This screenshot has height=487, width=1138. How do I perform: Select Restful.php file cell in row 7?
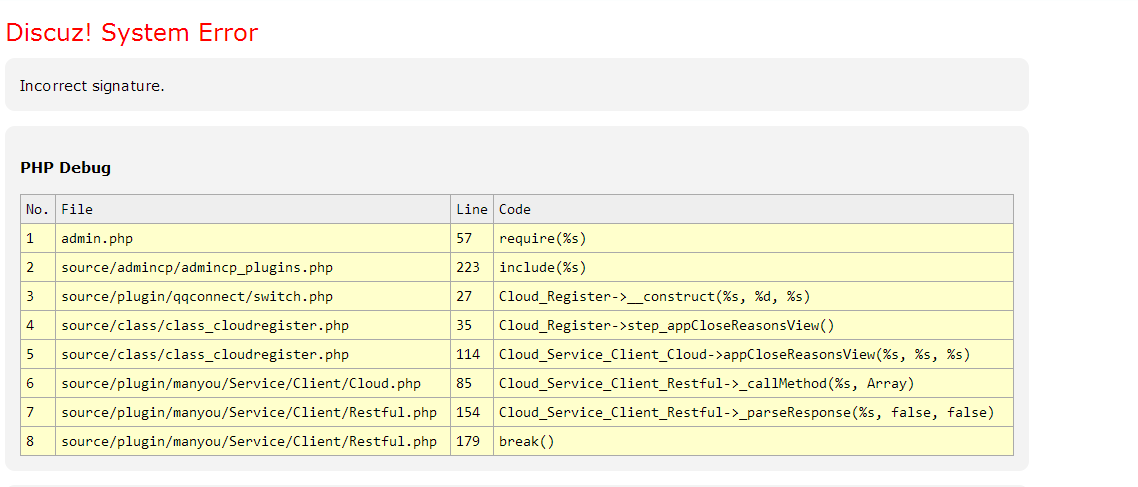(x=253, y=412)
